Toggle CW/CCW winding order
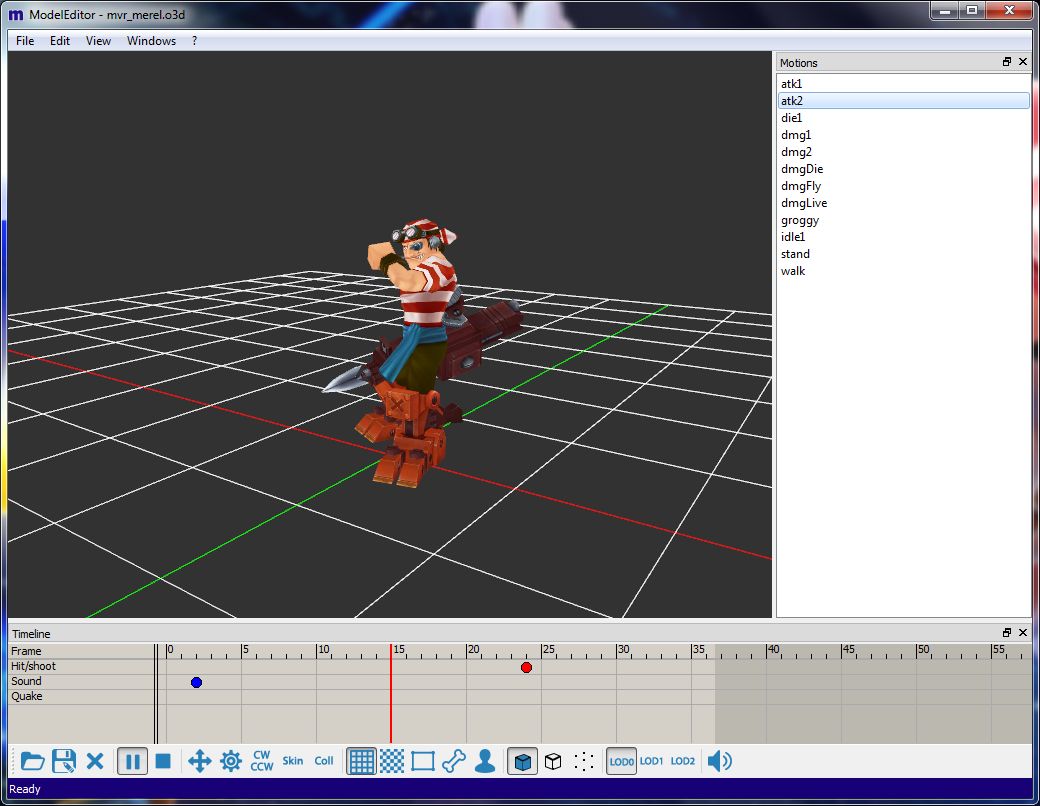The image size is (1040, 806). coord(261,761)
